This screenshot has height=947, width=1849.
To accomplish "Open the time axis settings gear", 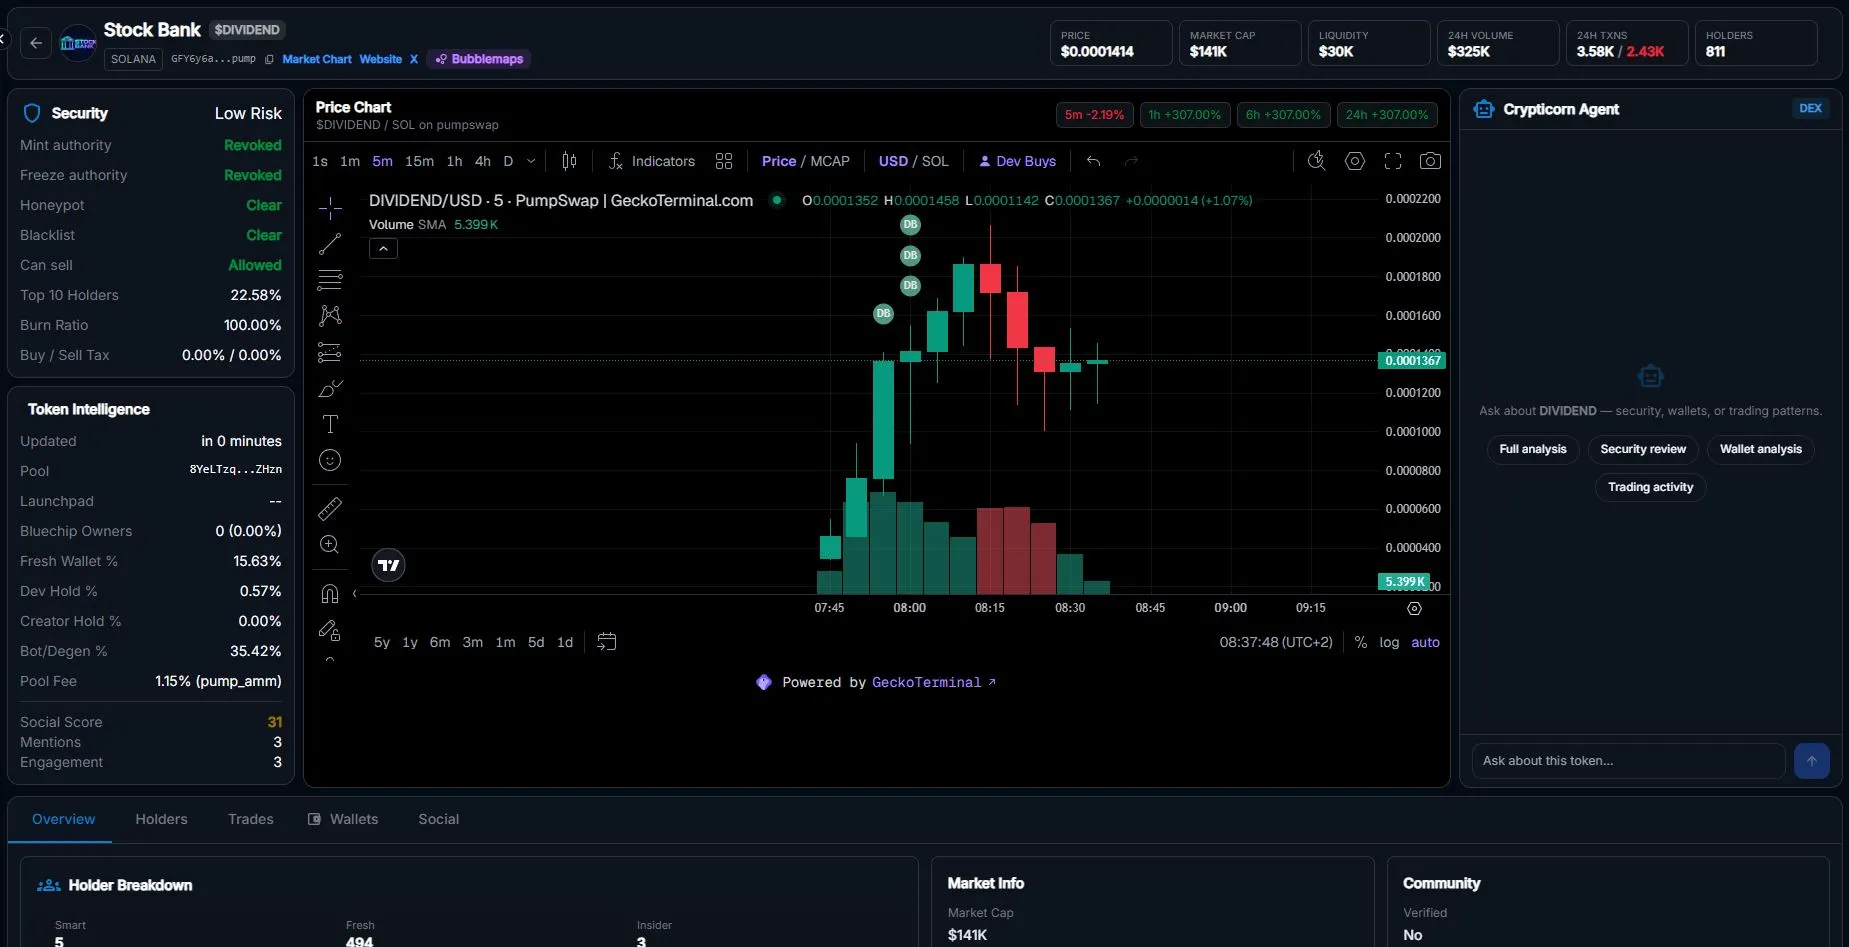I will (1414, 608).
